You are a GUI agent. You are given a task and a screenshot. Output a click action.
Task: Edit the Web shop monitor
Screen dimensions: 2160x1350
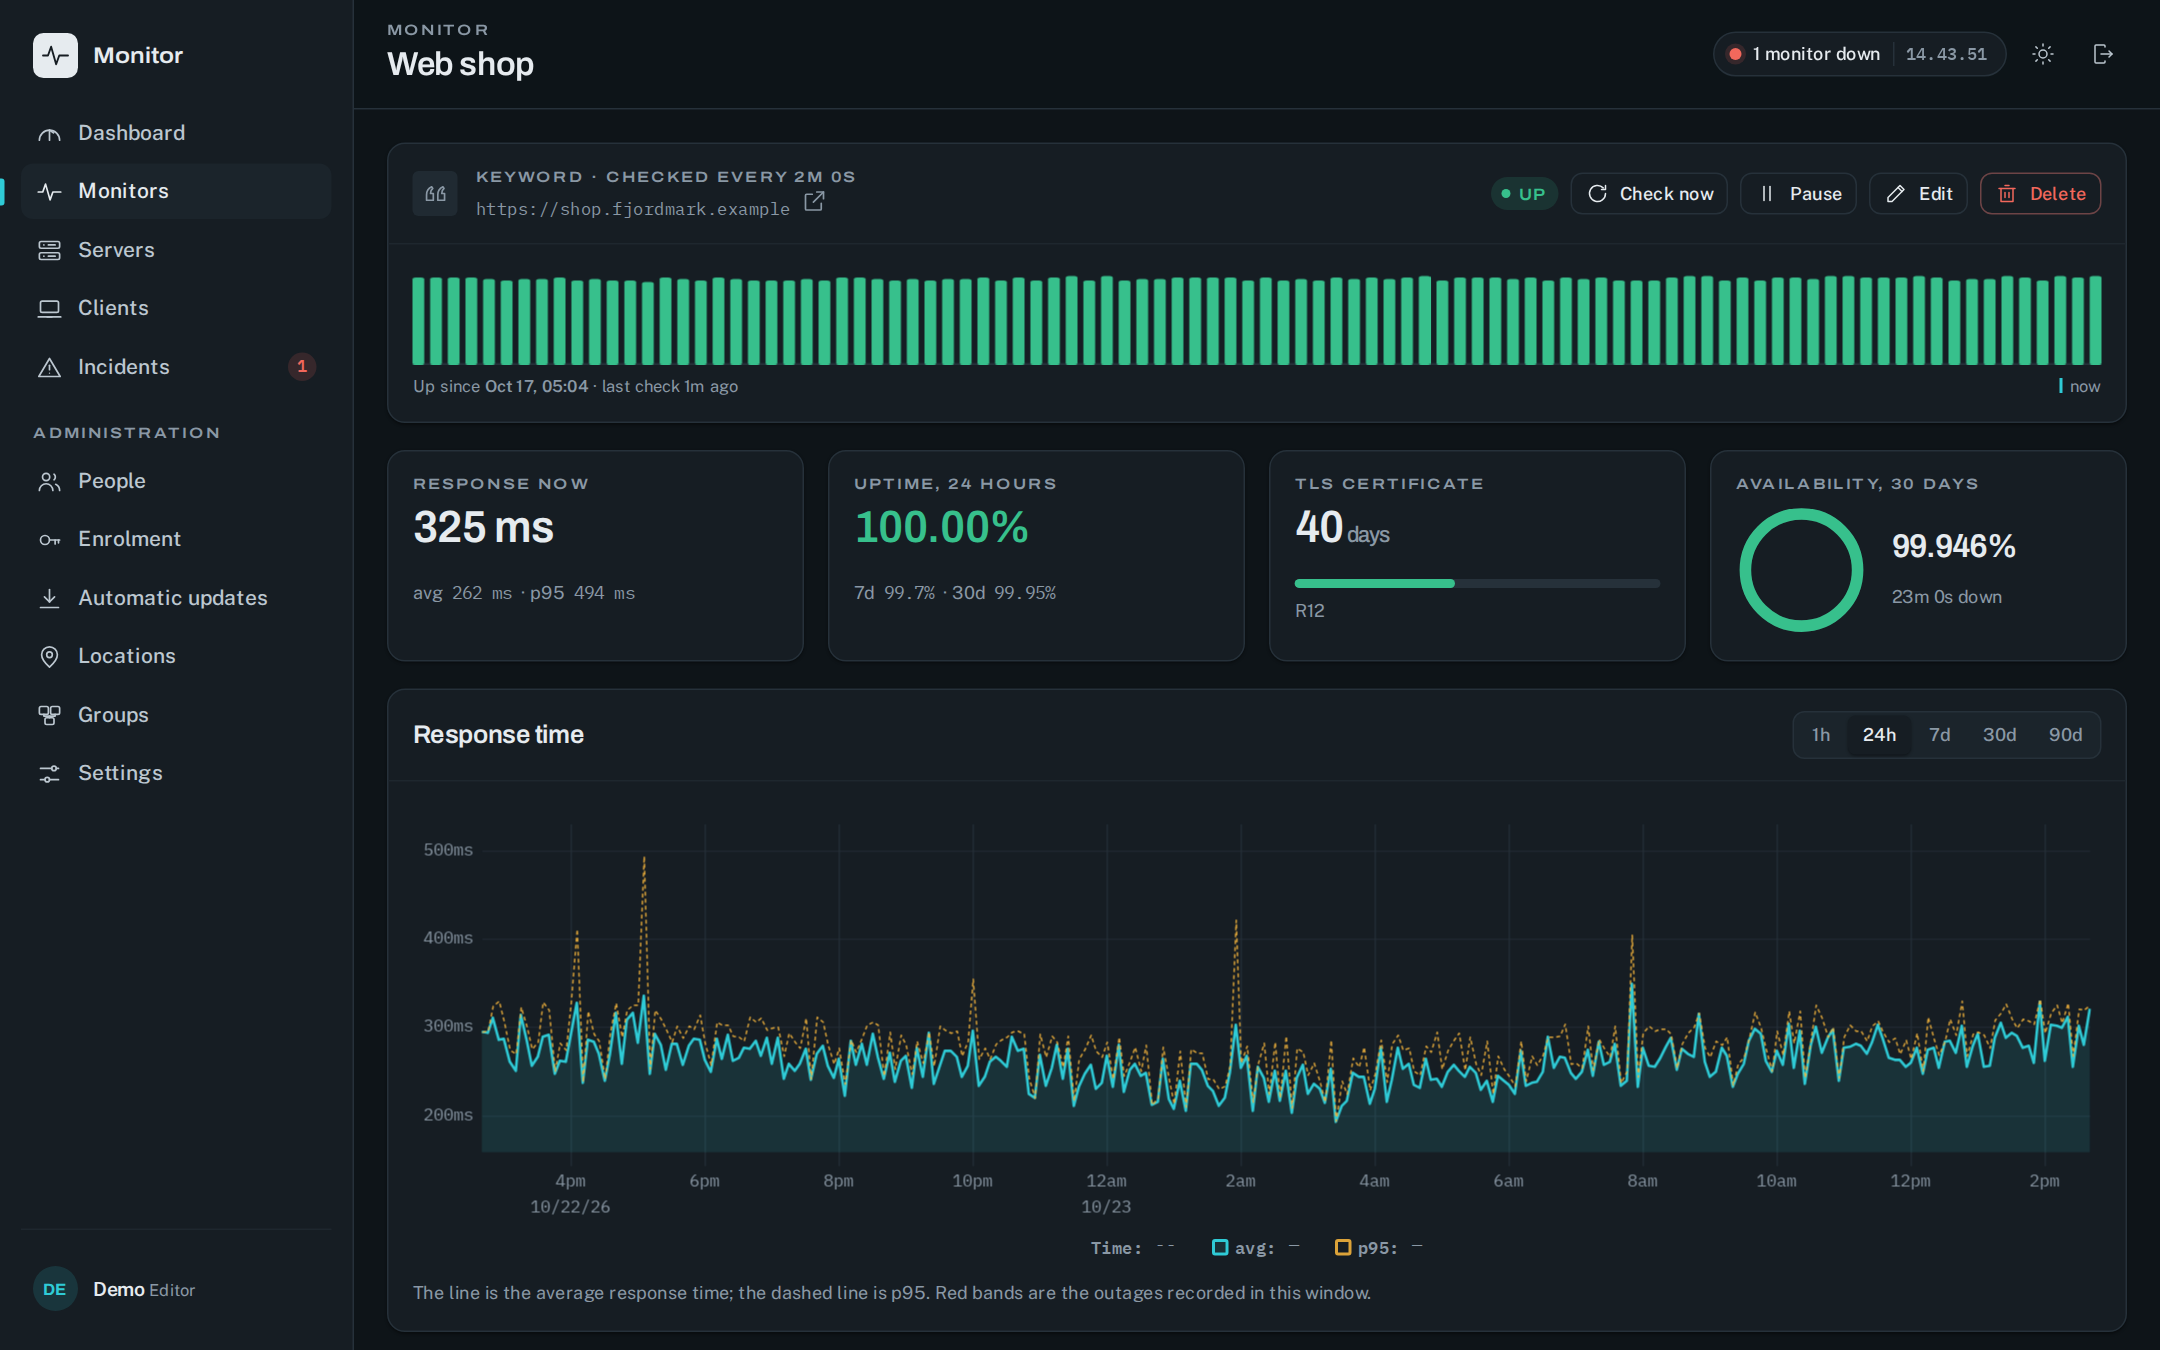pyautogui.click(x=1918, y=194)
